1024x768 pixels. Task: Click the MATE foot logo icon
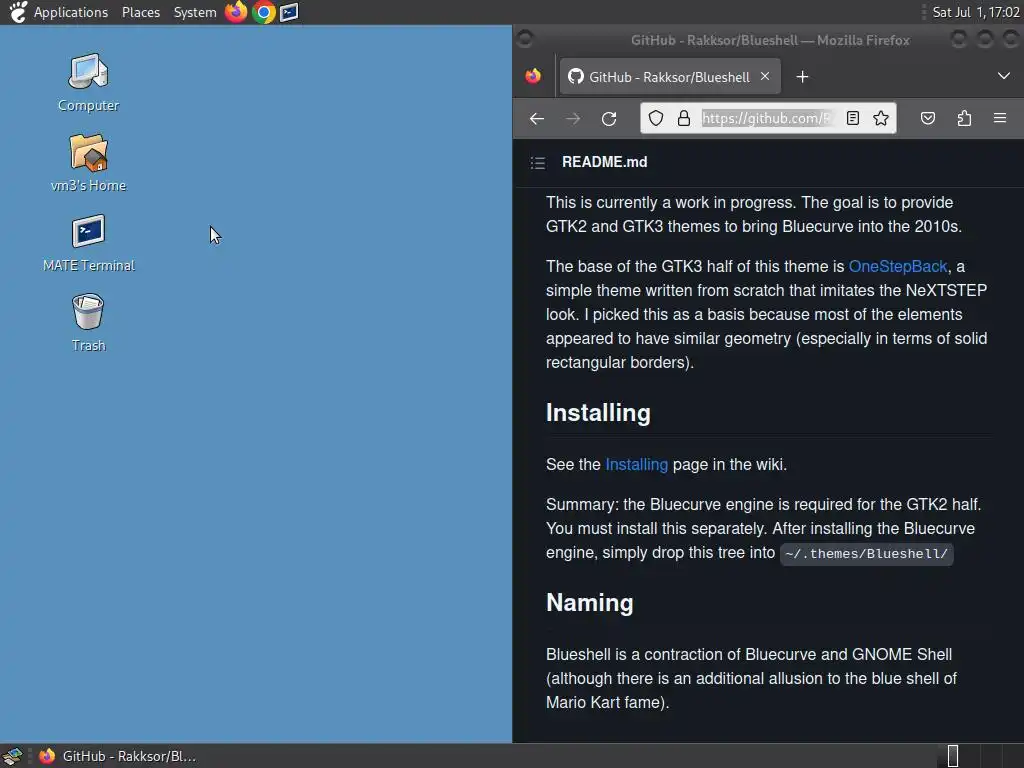(18, 12)
